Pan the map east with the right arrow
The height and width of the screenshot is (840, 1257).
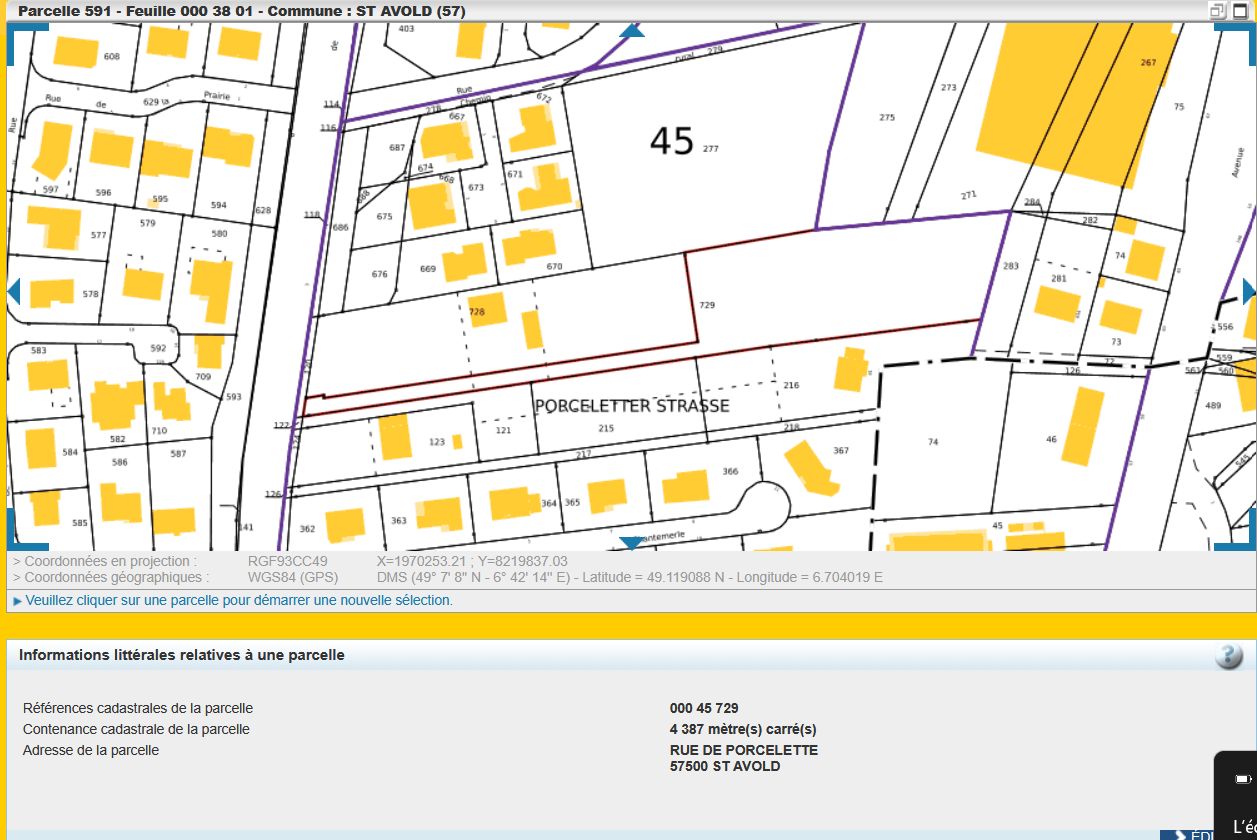pos(1248,291)
